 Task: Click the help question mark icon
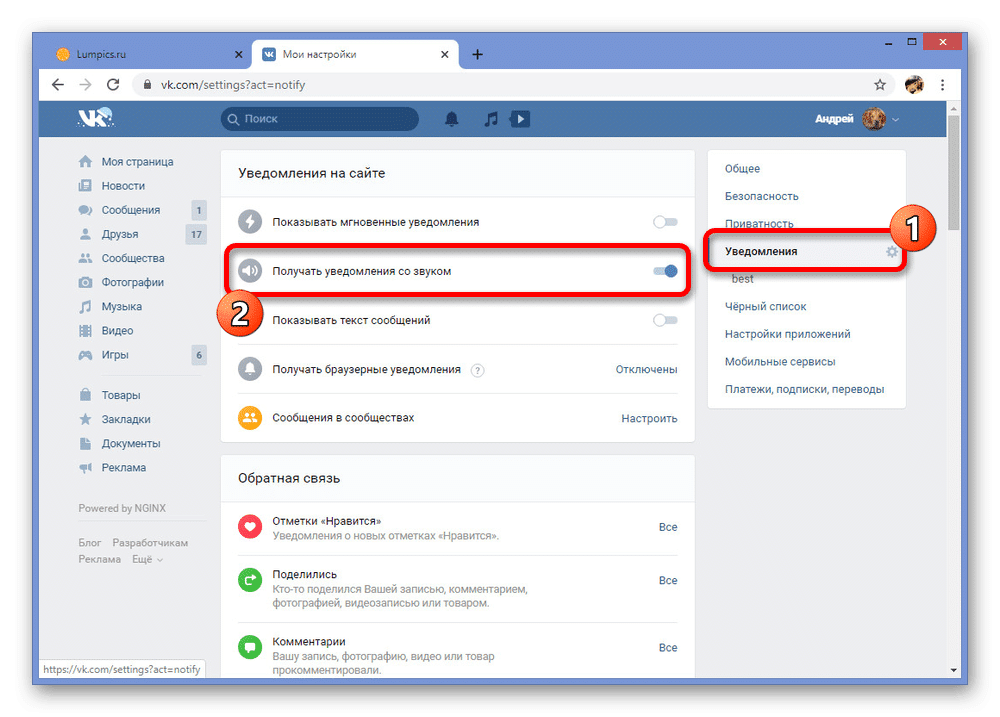[477, 370]
